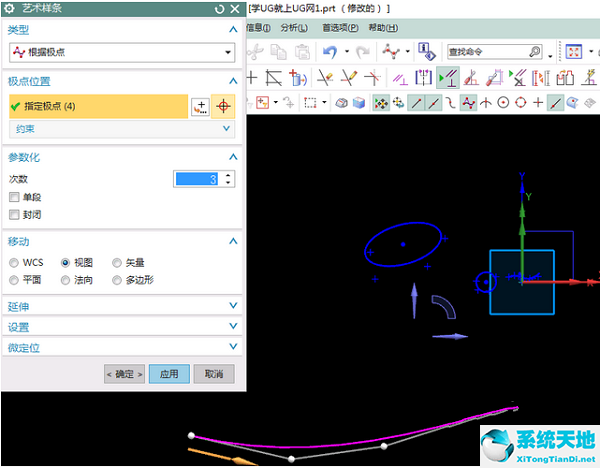Select the 法向 radio button
The image size is (600, 468).
coord(65,280)
